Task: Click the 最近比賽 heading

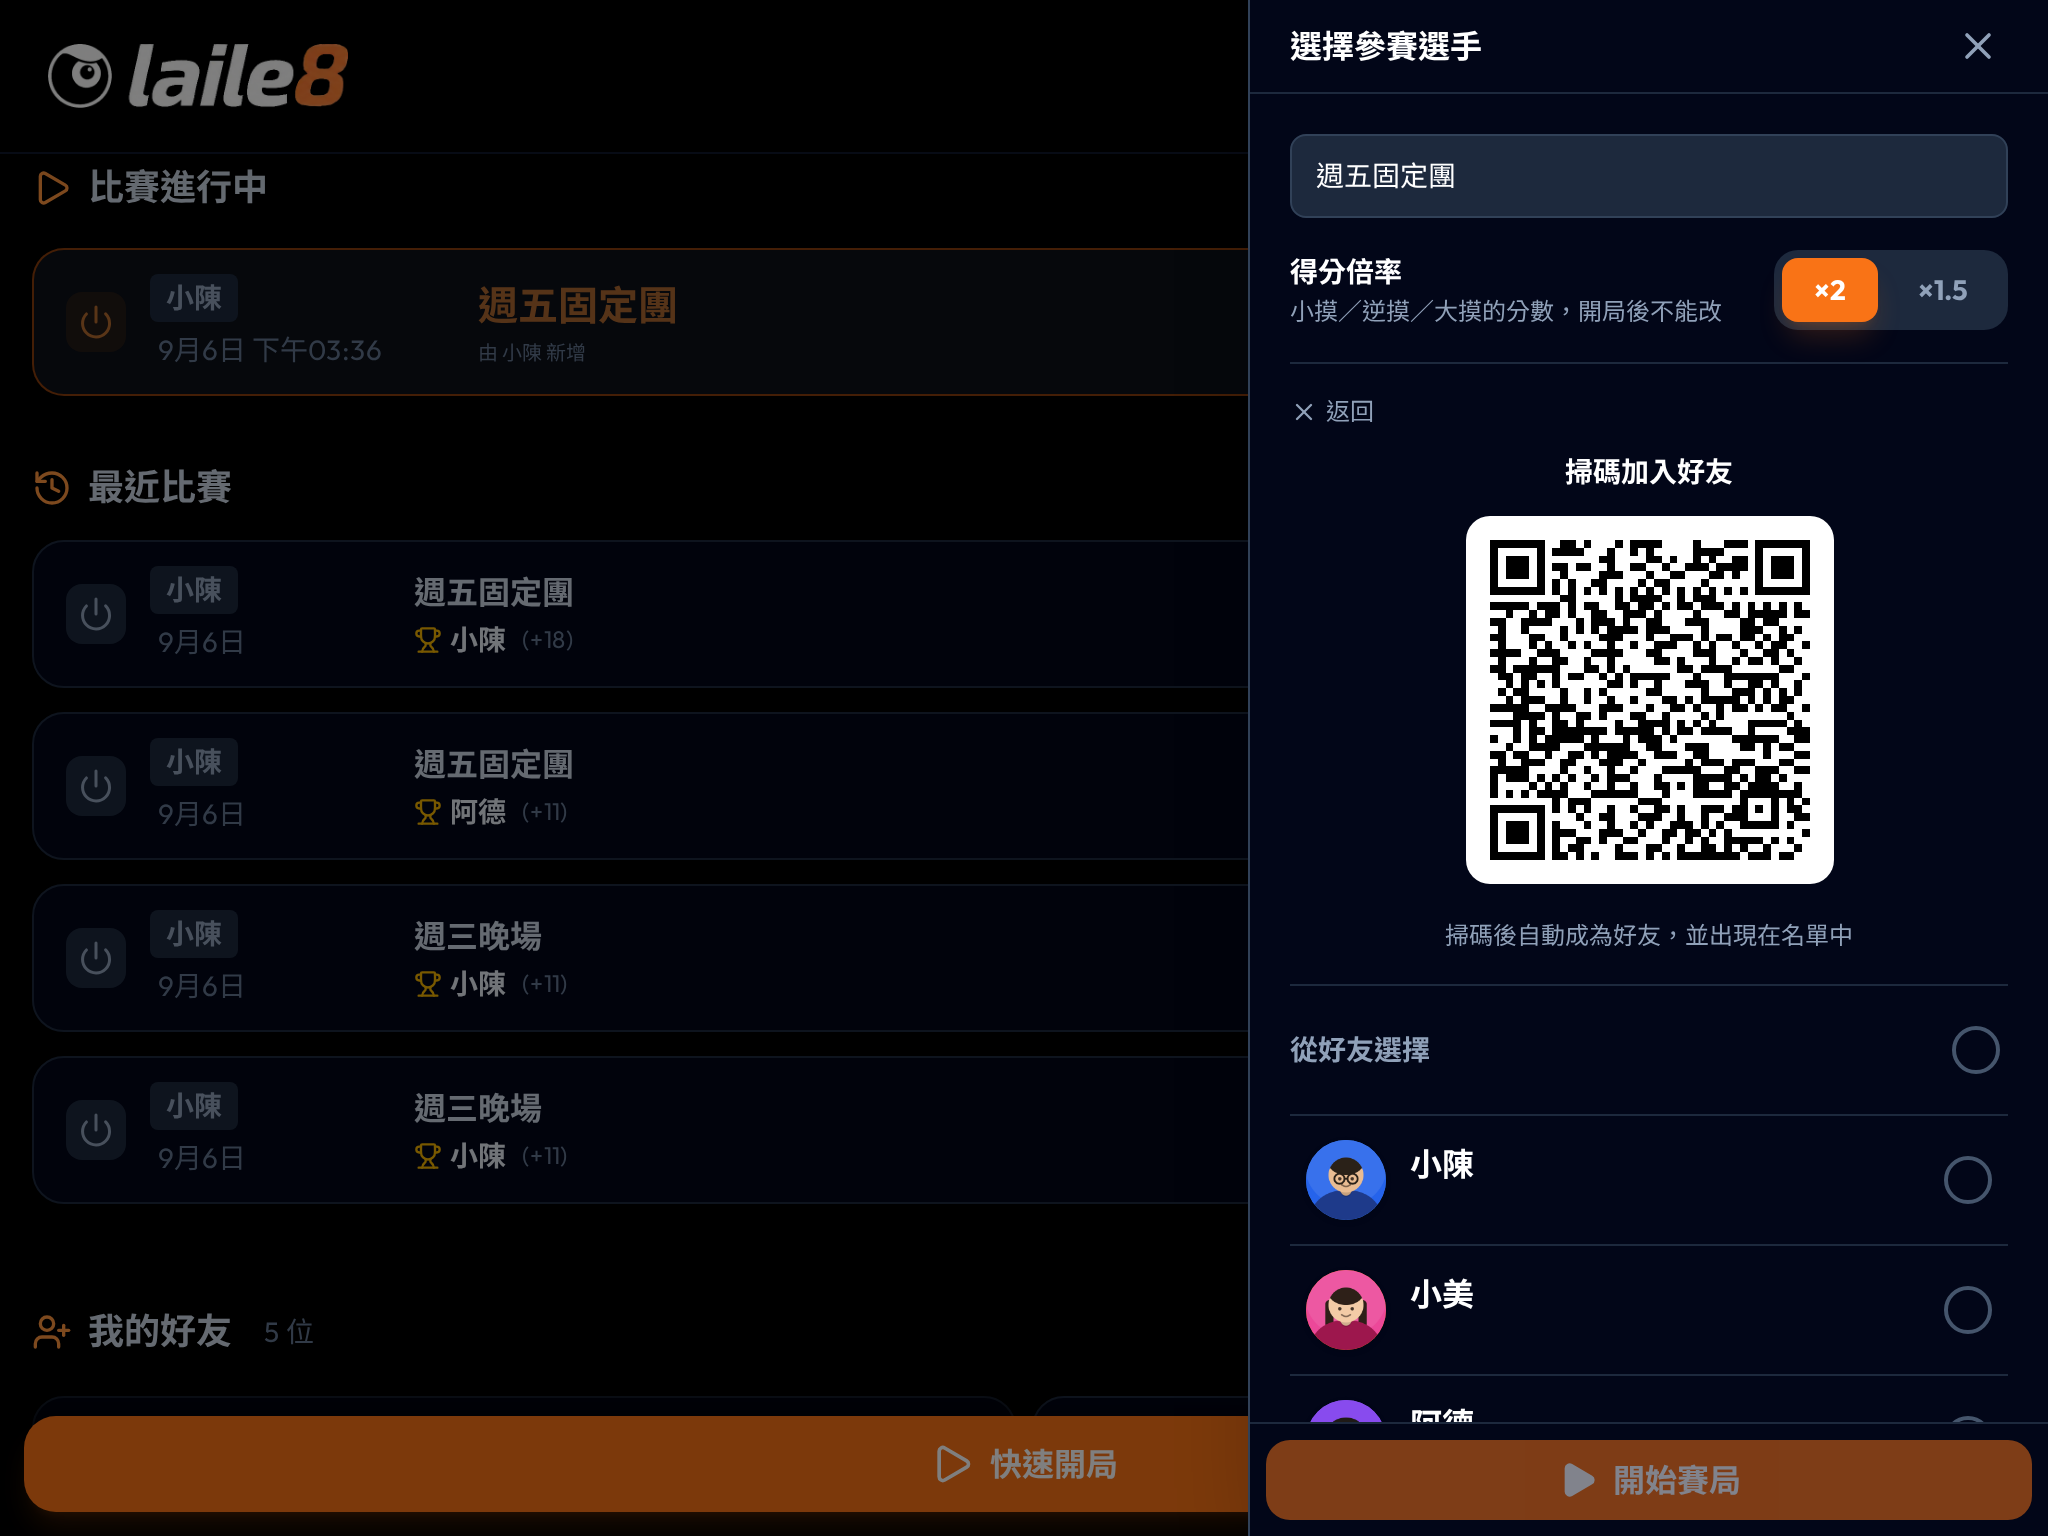Action: pyautogui.click(x=160, y=487)
